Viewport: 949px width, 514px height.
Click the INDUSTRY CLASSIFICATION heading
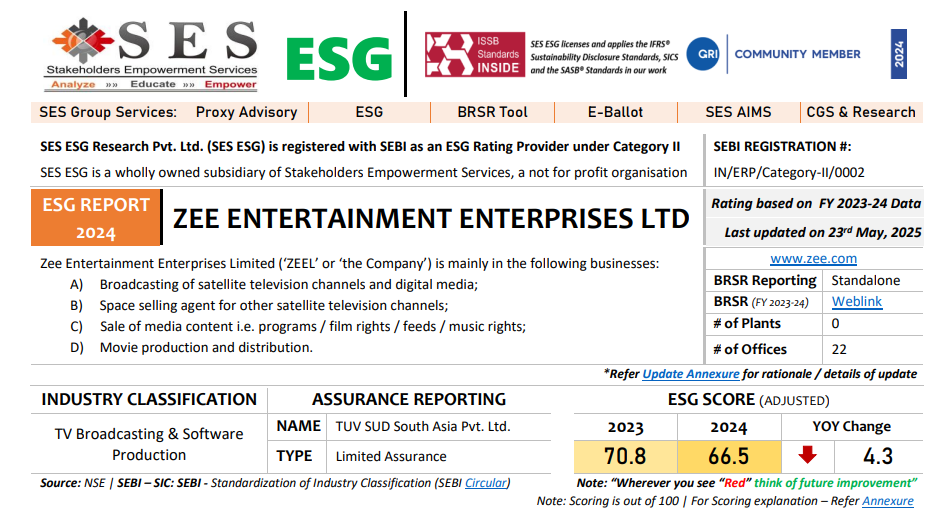149,400
